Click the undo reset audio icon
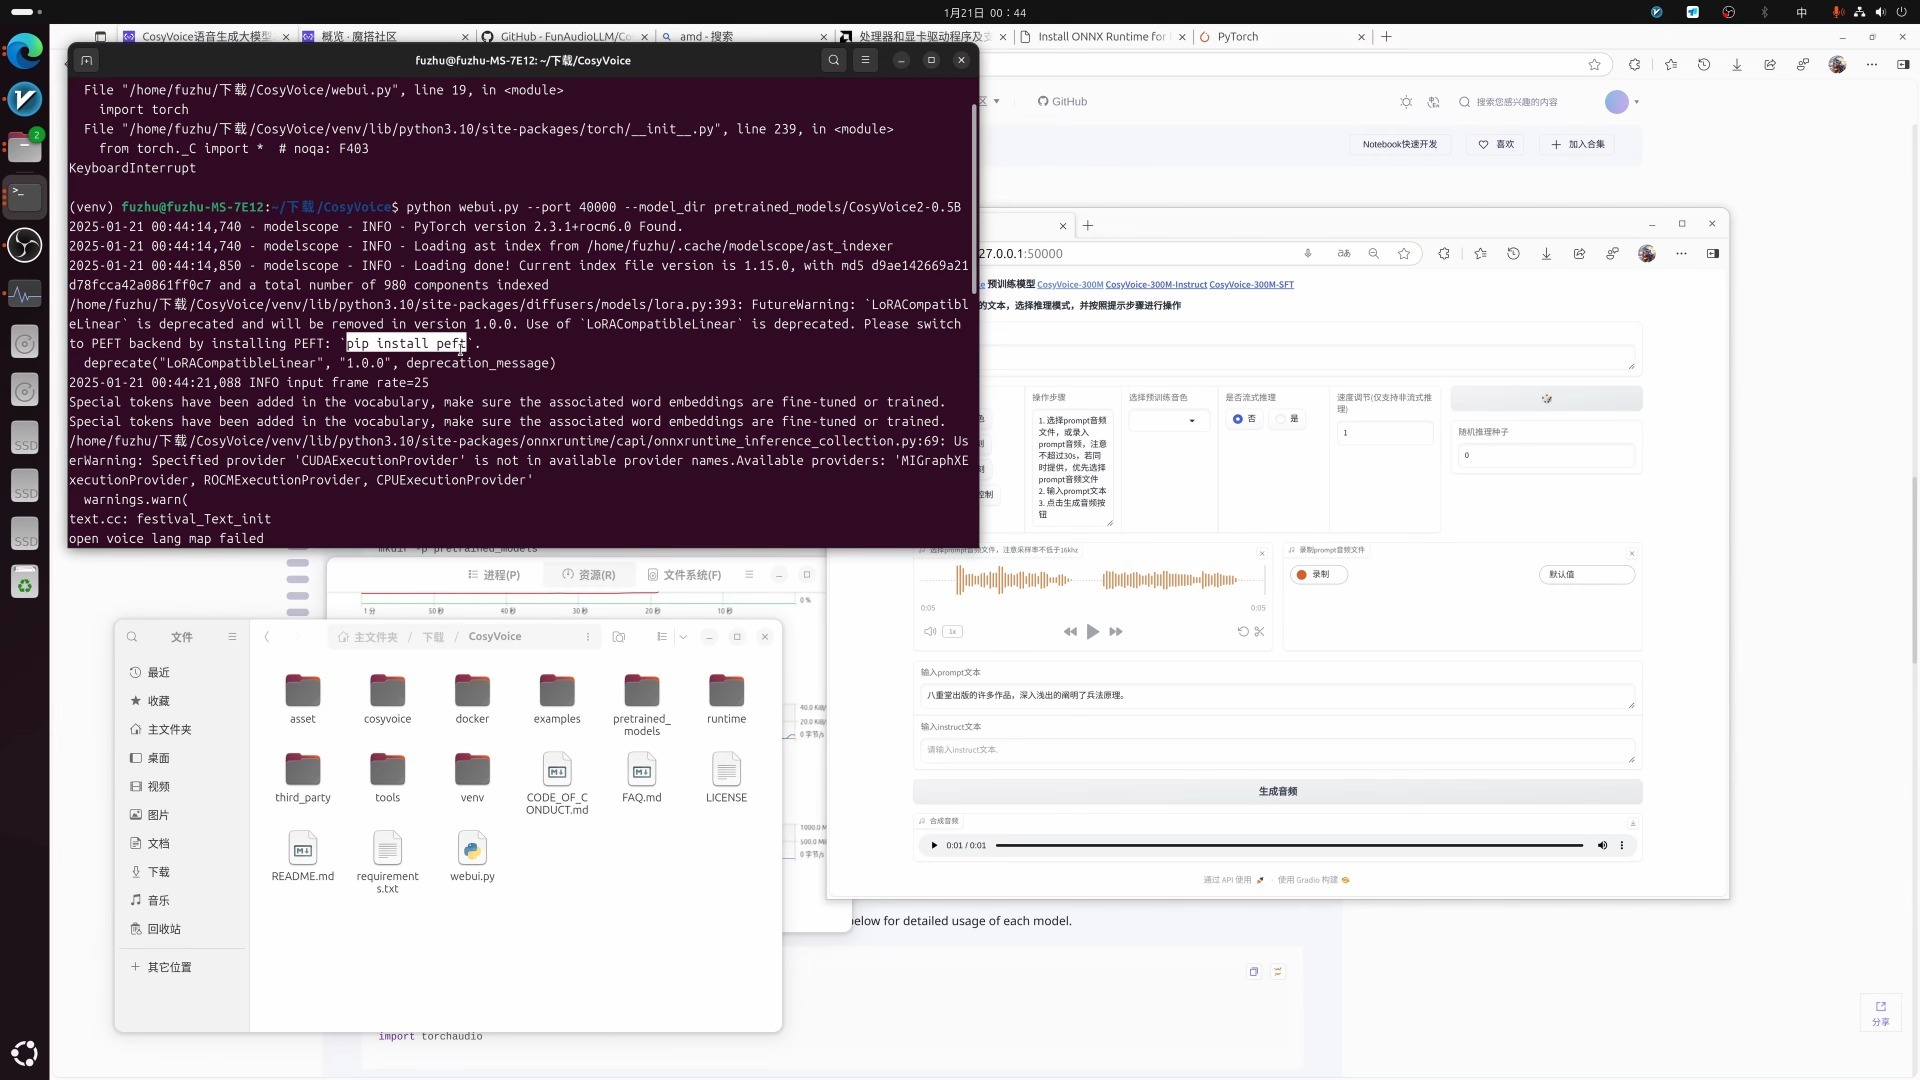 pyautogui.click(x=1243, y=632)
